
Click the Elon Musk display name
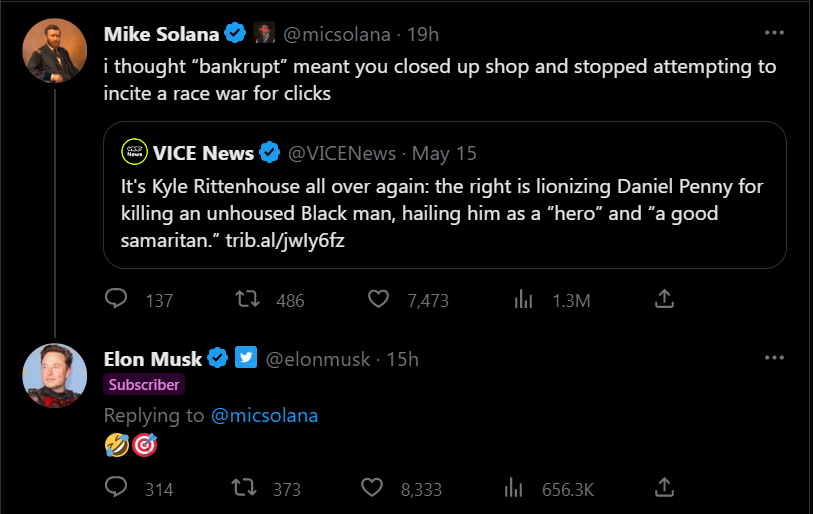tap(153, 359)
